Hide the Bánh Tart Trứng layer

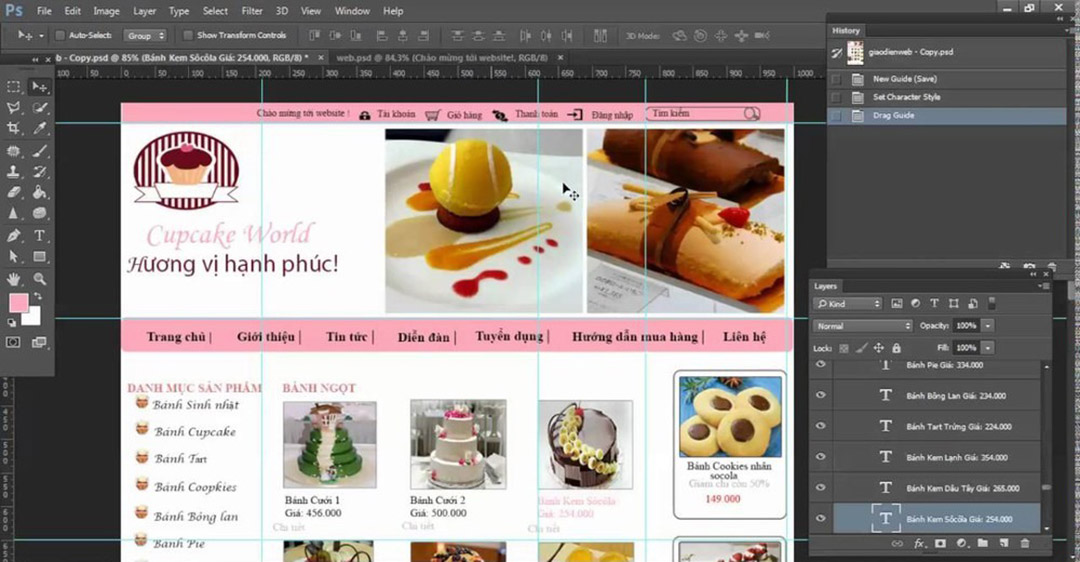(x=820, y=426)
